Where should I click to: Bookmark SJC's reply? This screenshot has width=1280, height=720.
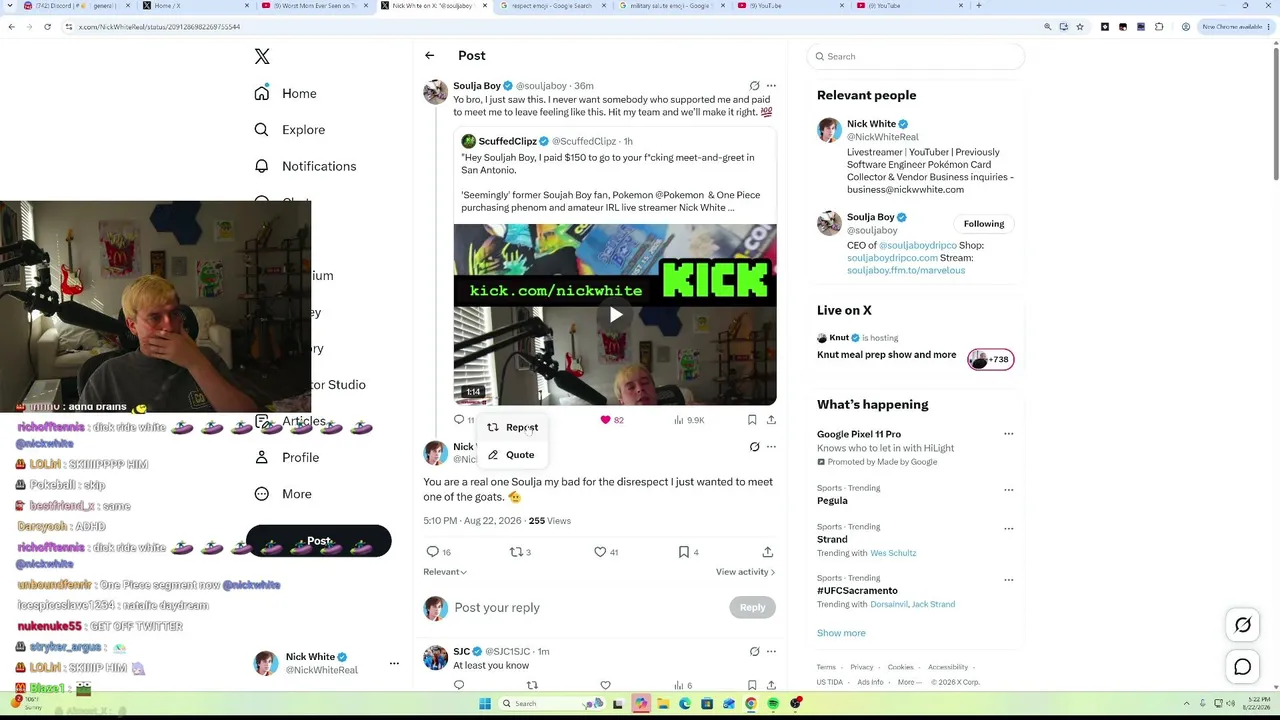(752, 686)
